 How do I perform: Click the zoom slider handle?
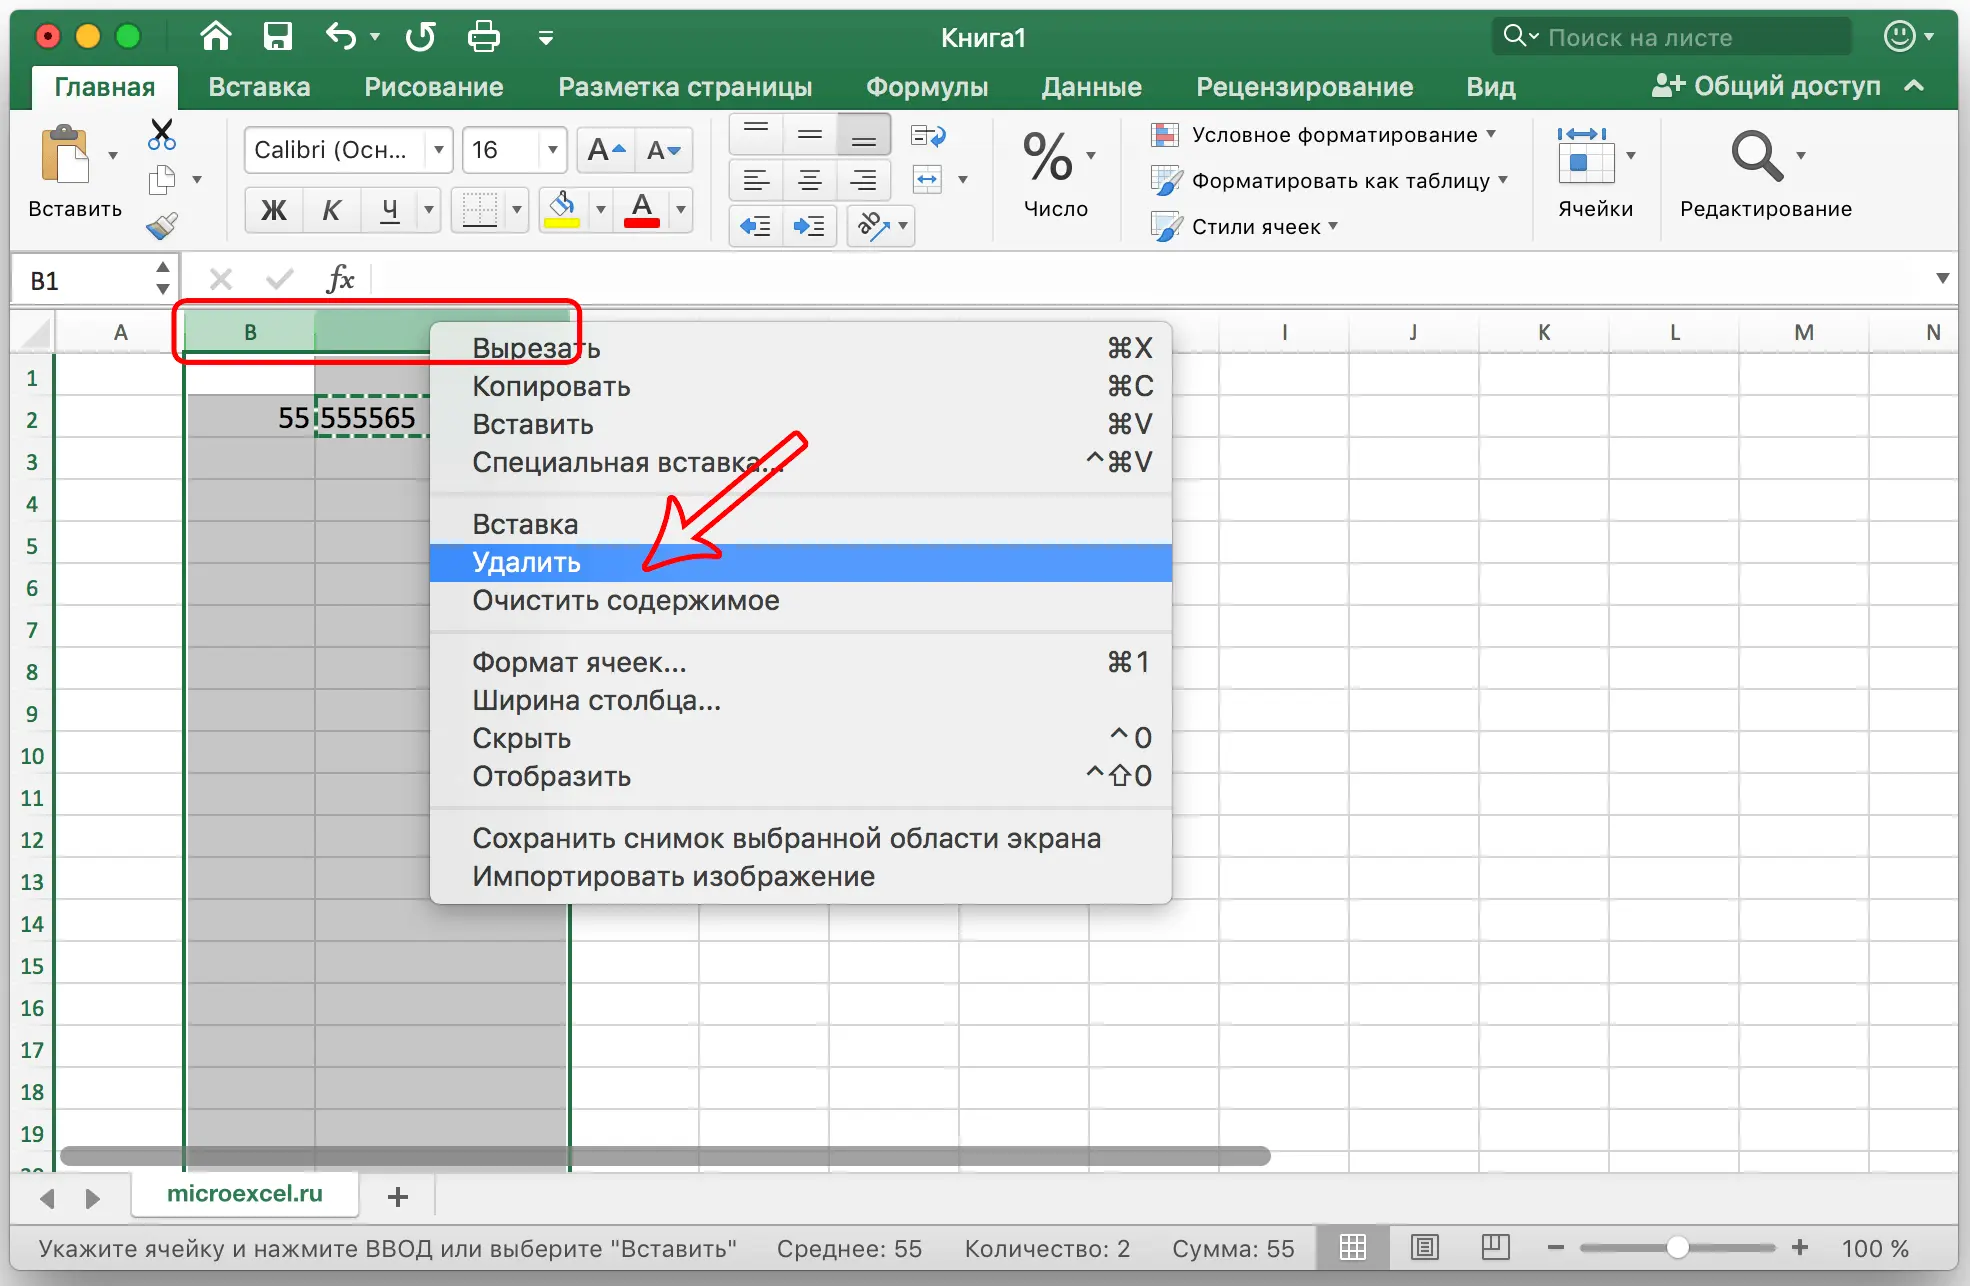1677,1247
